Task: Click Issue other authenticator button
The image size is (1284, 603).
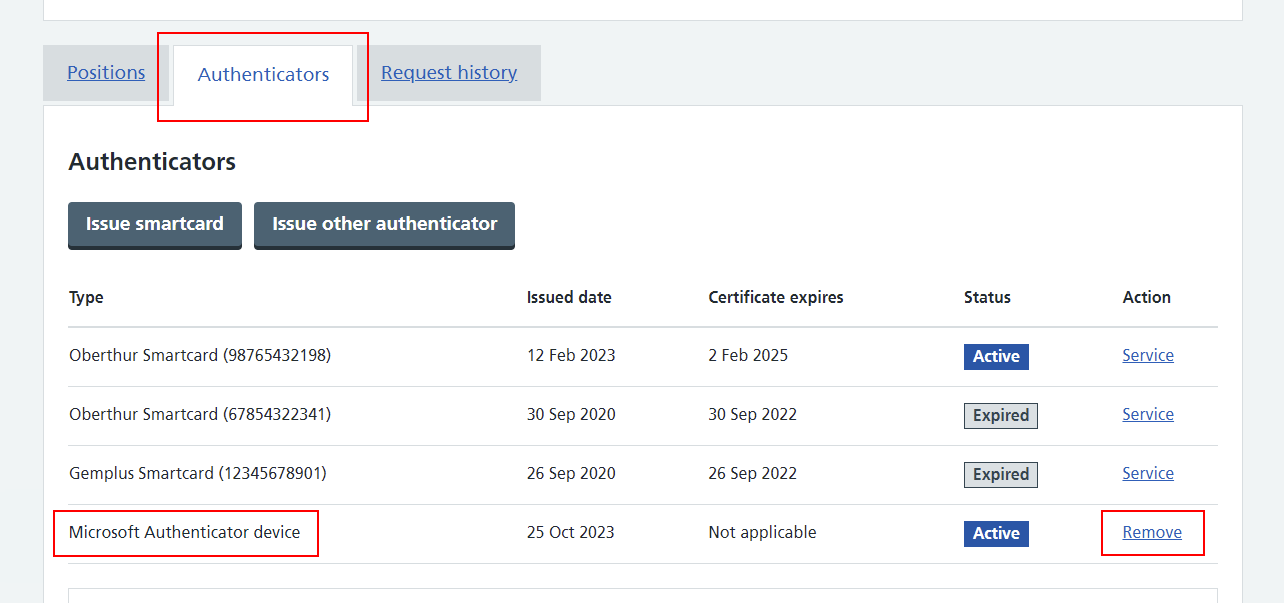Action: tap(384, 225)
